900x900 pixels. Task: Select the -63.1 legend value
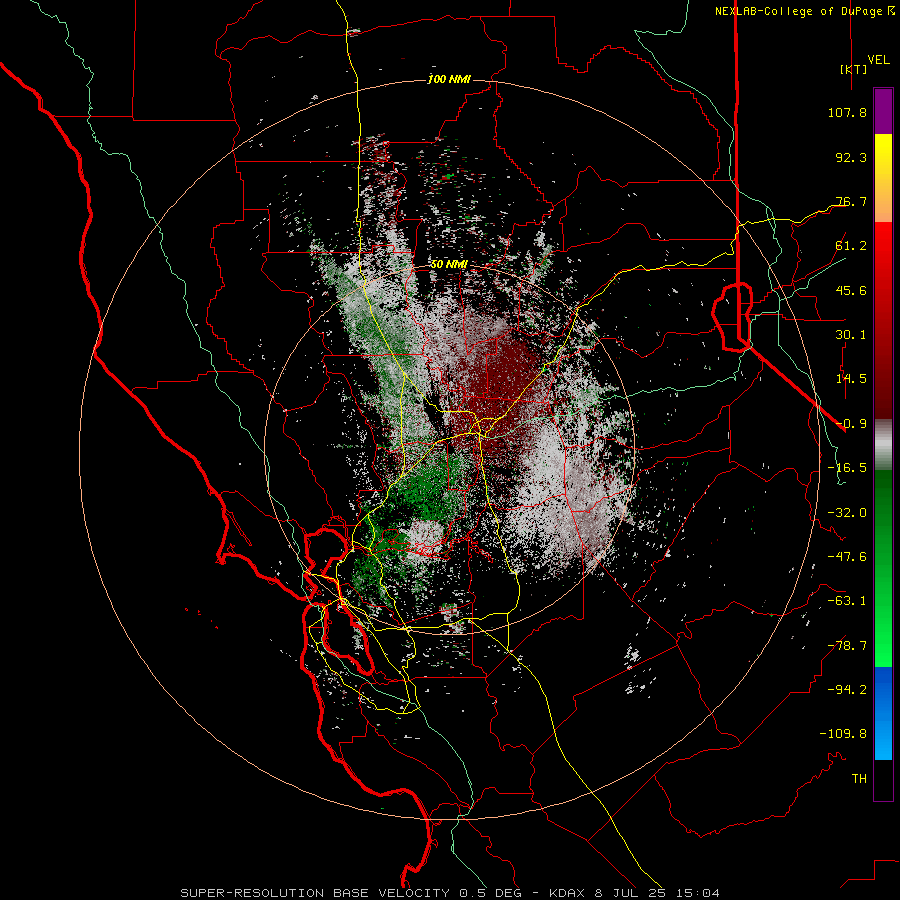click(847, 601)
